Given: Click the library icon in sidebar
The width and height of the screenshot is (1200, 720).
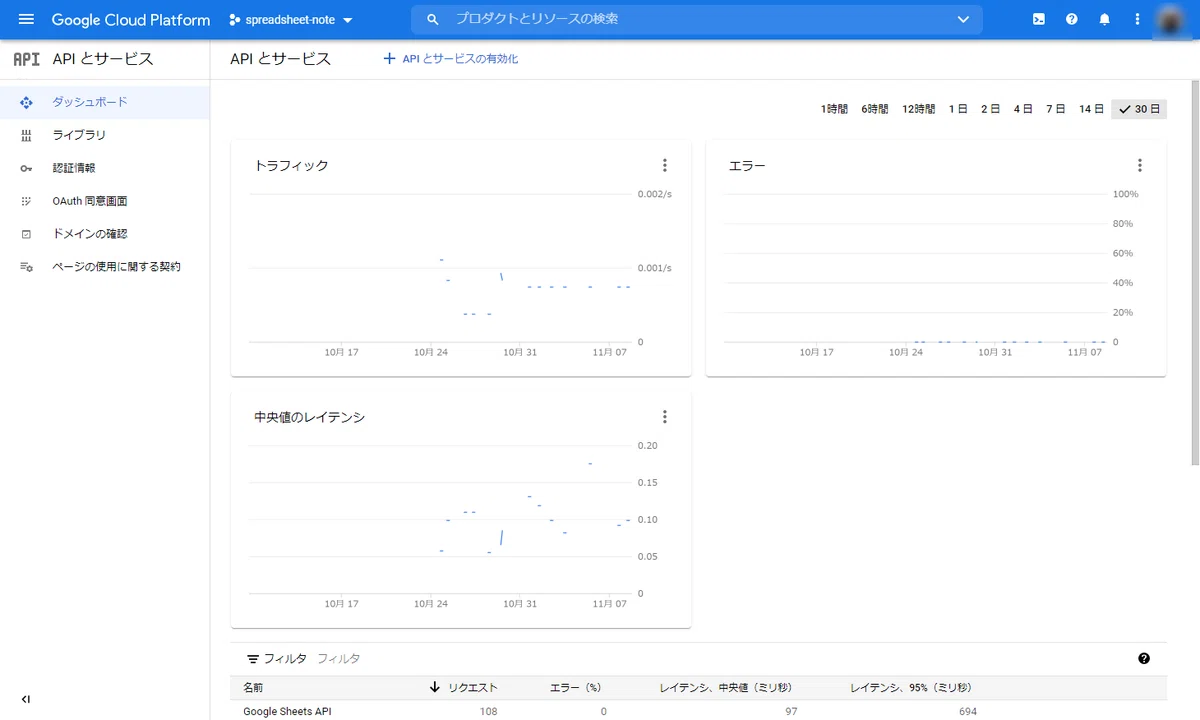Looking at the screenshot, I should (27, 135).
